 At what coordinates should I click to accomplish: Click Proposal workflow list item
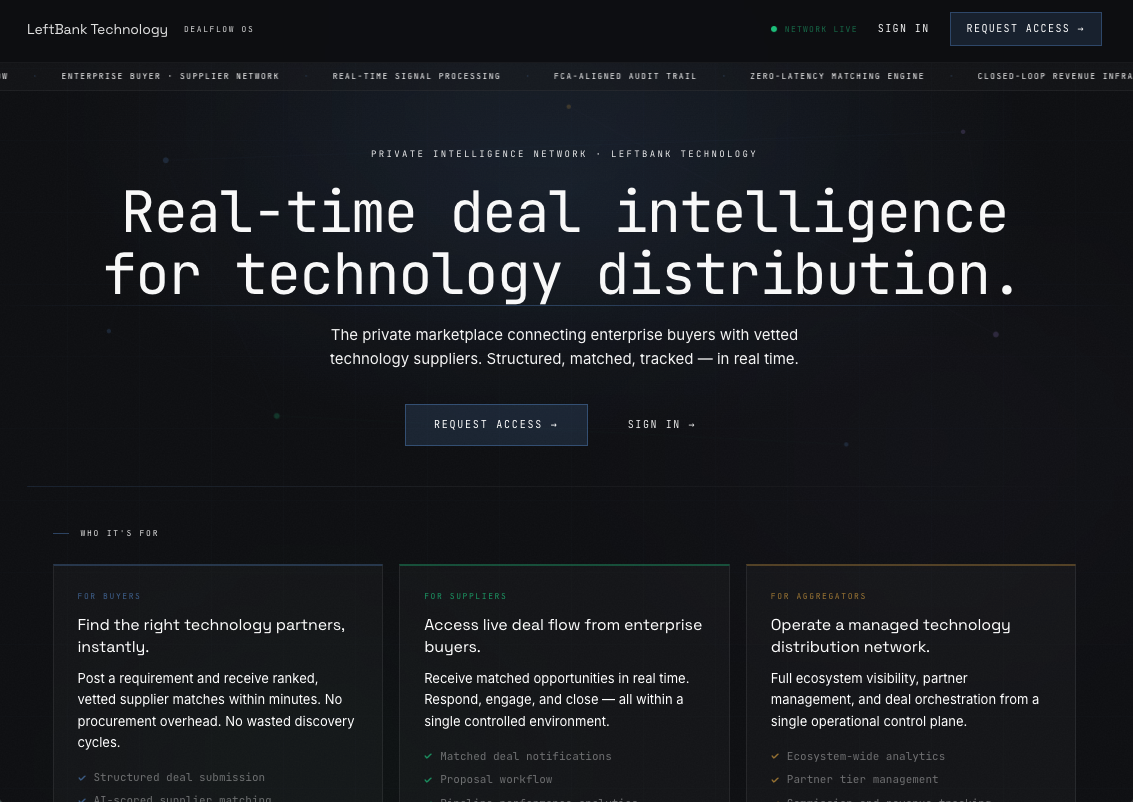point(496,780)
